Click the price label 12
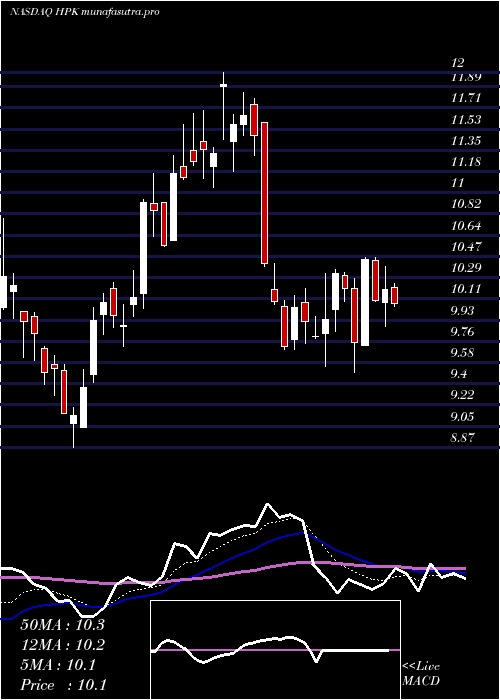Screen dimensions: 500x700 pos(458,63)
